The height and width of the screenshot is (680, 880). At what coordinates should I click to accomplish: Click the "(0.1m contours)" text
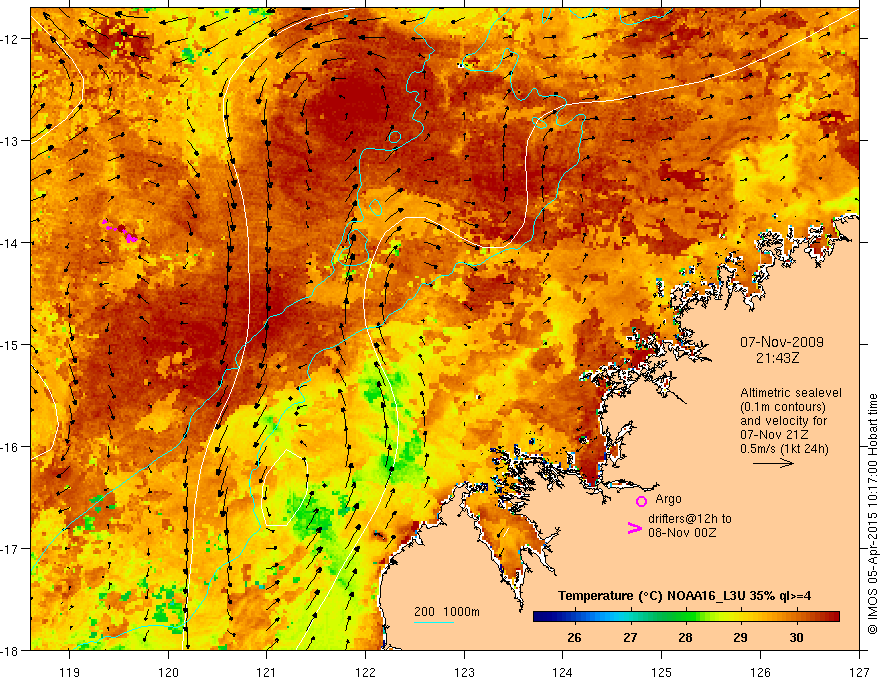(783, 407)
